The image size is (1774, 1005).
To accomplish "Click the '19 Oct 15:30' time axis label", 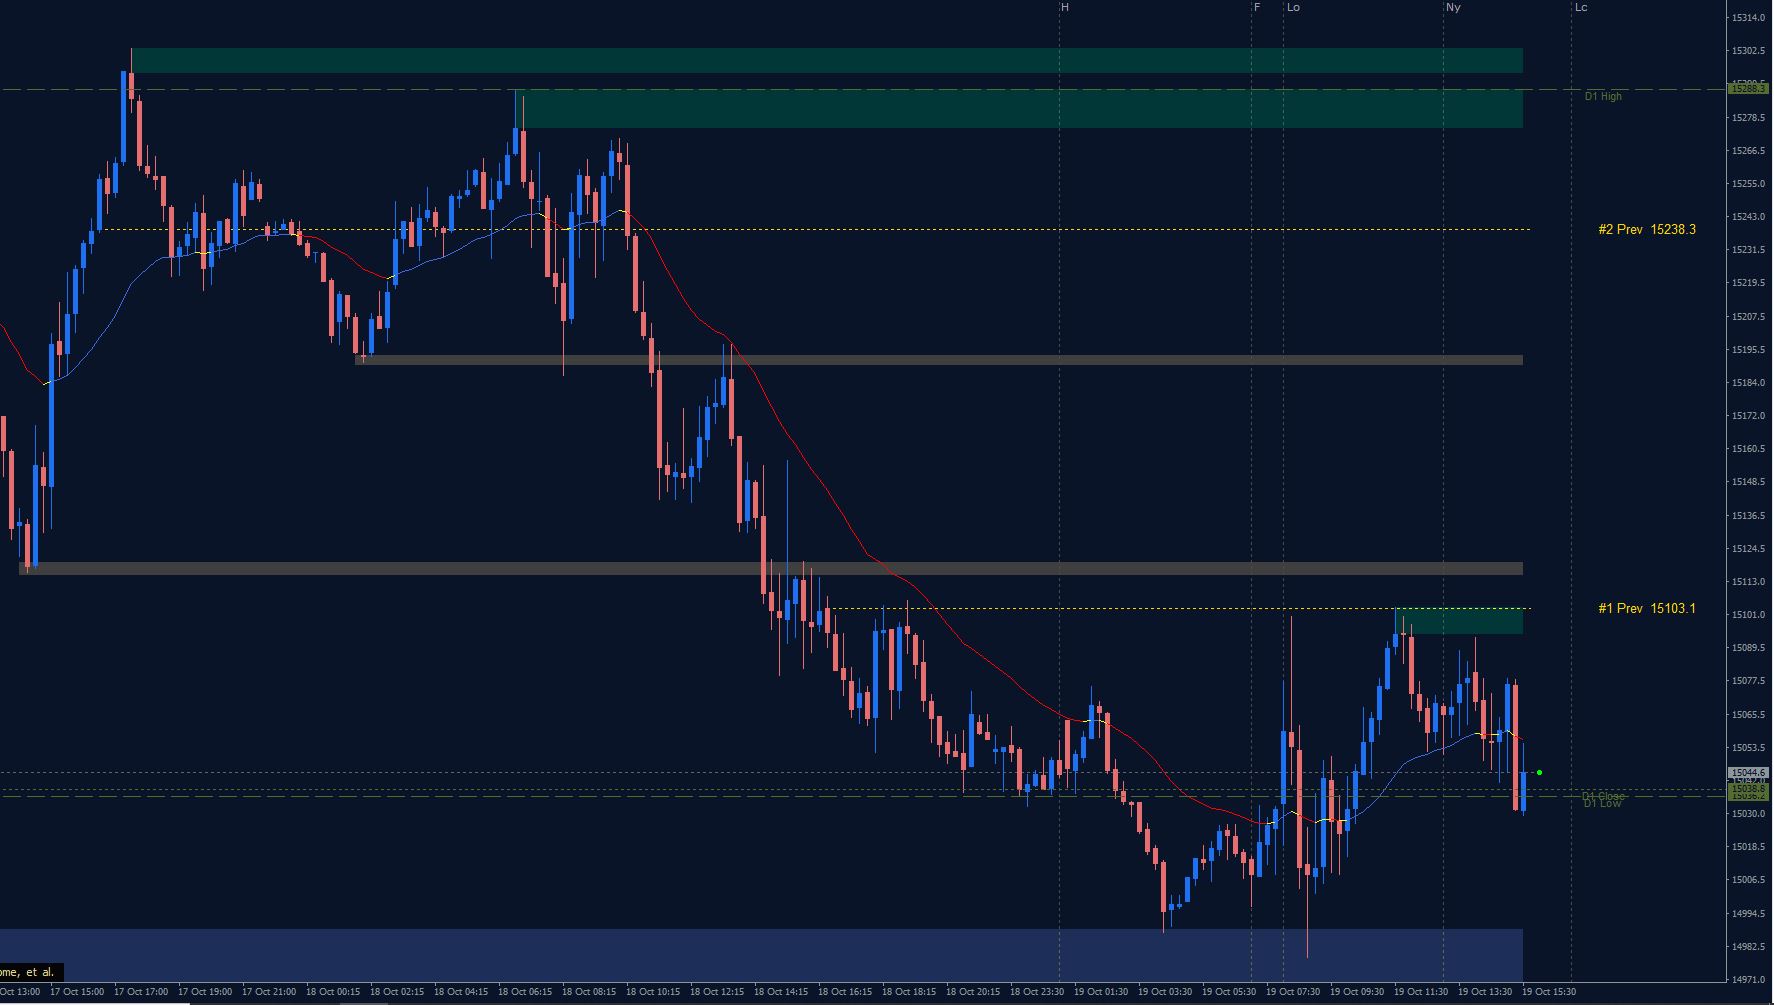I will [1549, 992].
